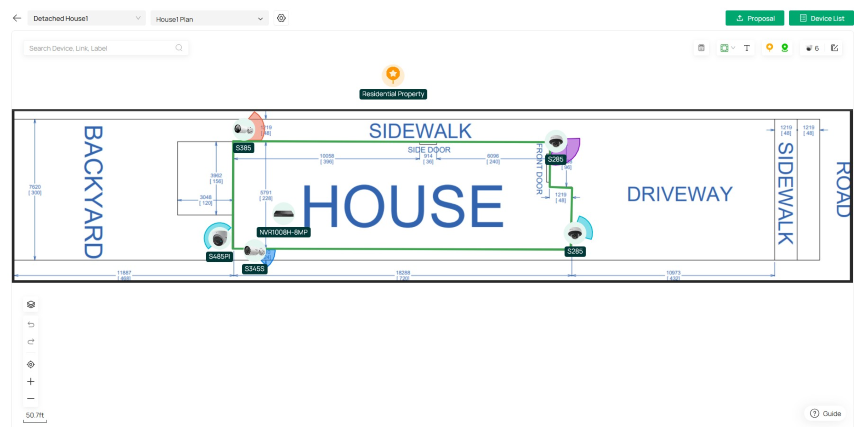Click the 50.7ft scale indicator
Viewport: 854px width, 427px height.
(x=35, y=417)
